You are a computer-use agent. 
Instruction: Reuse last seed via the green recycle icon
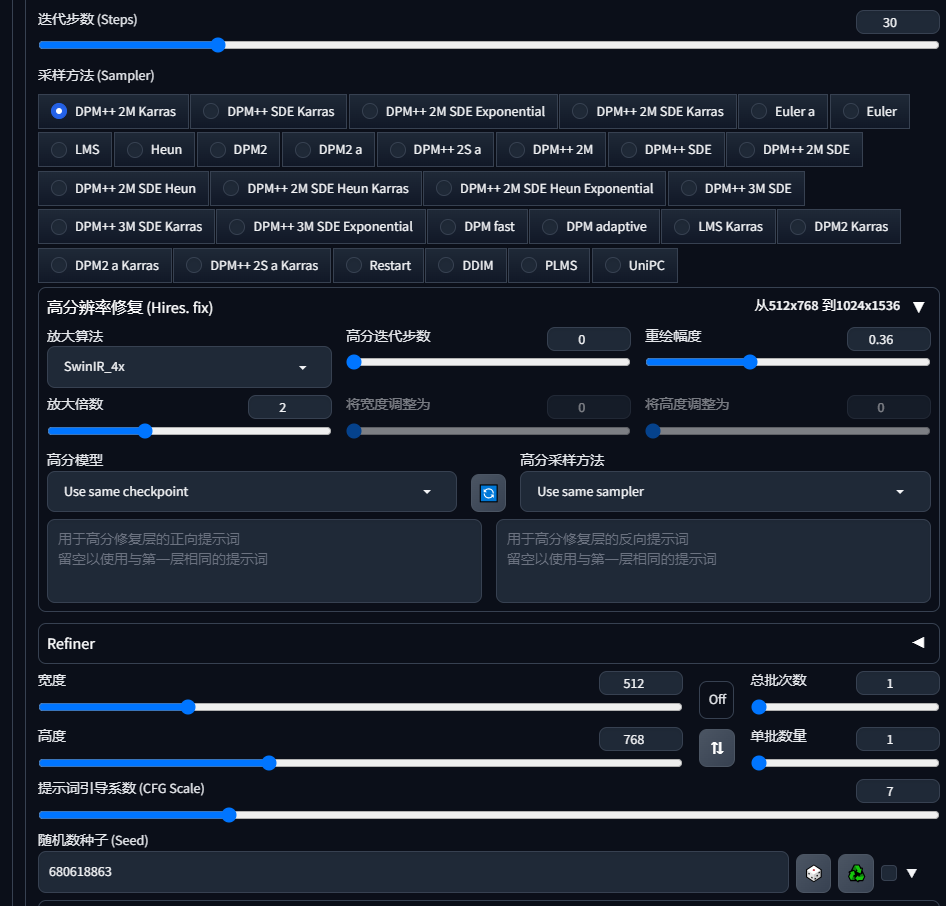click(x=854, y=873)
